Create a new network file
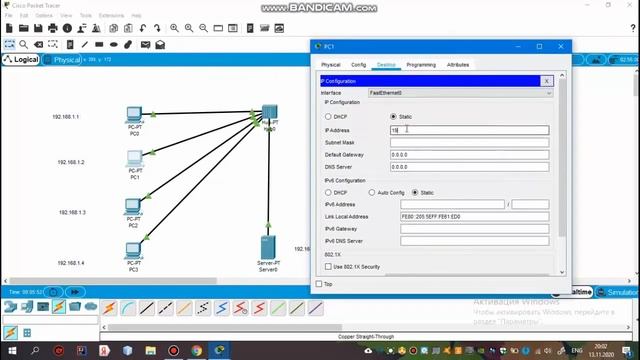This screenshot has height=360, width=640. click(9, 28)
